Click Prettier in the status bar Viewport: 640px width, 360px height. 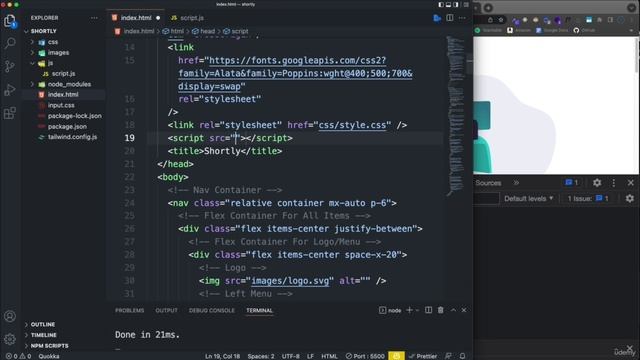tap(423, 356)
